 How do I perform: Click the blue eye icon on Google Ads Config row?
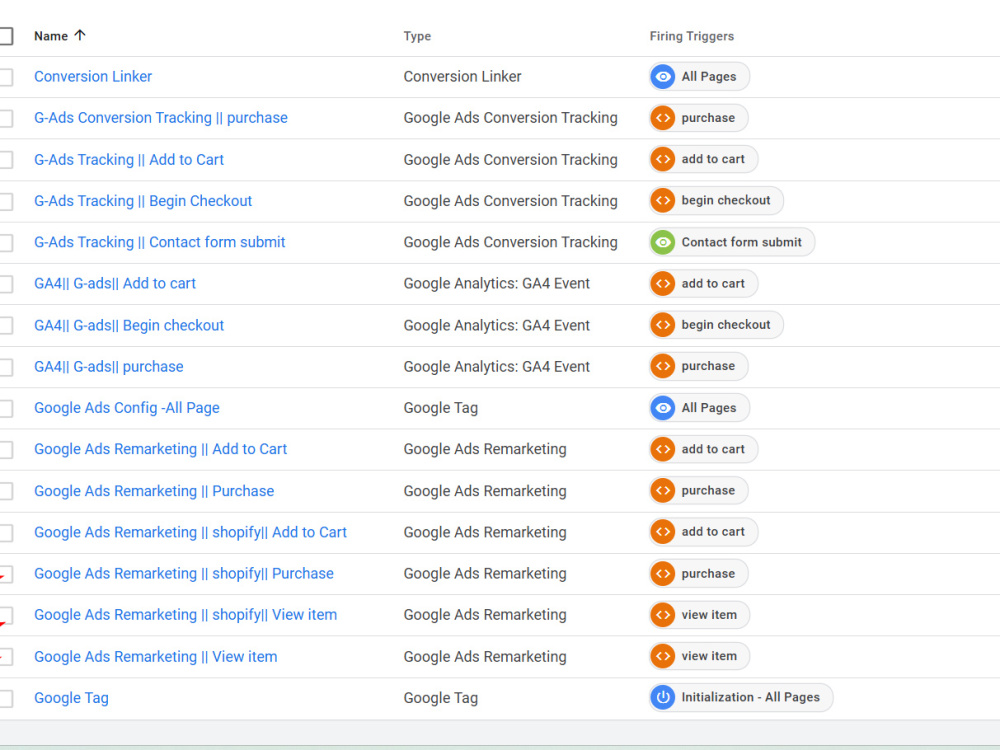pyautogui.click(x=663, y=408)
